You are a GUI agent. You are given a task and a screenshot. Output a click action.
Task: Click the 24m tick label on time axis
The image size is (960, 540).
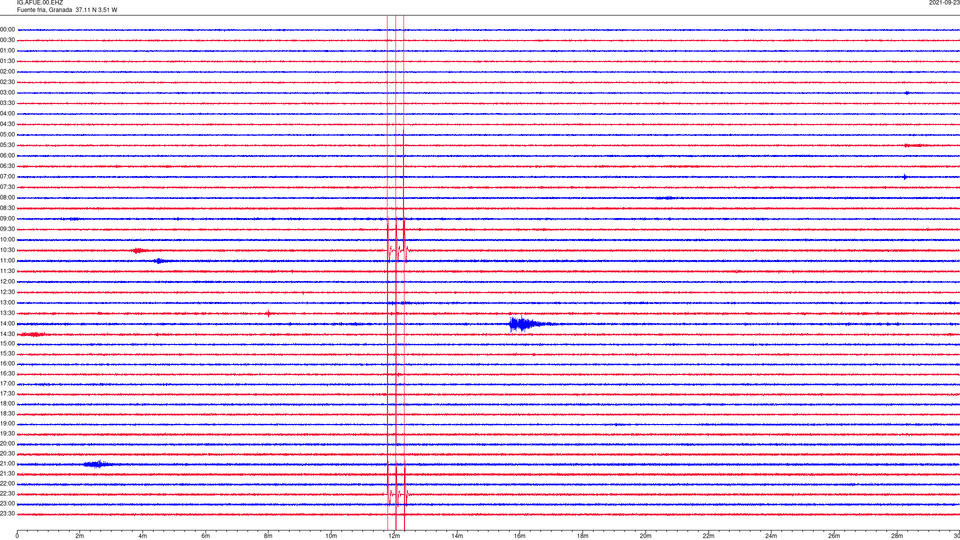point(771,536)
